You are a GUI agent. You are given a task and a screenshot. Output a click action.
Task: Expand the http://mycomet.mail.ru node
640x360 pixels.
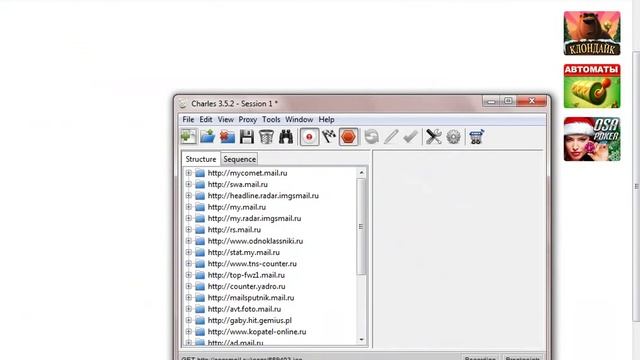point(189,173)
